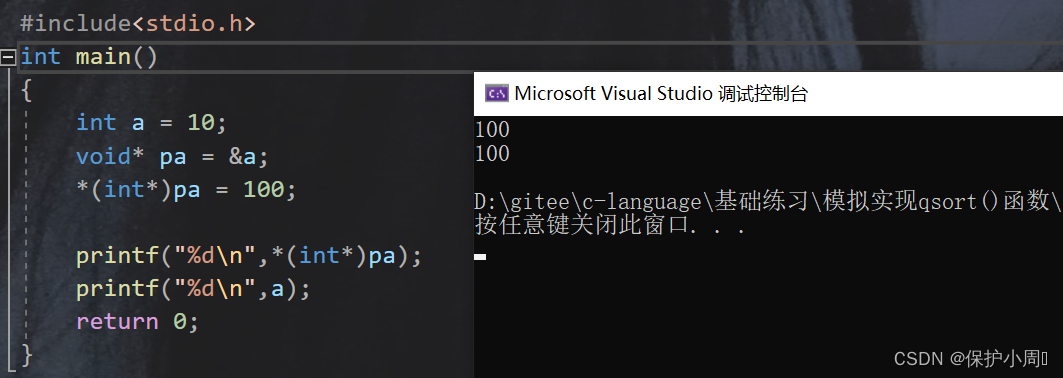1063x378 pixels.
Task: Click the second 100 output line
Action: click(492, 154)
